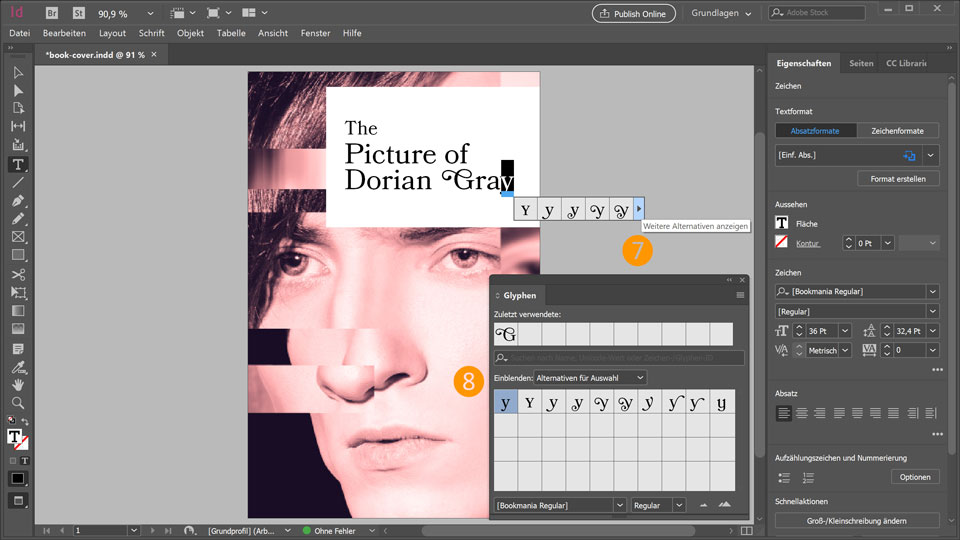Select the Rectangle Frame tool
Screen dimensions: 960x540
pyautogui.click(x=18, y=237)
